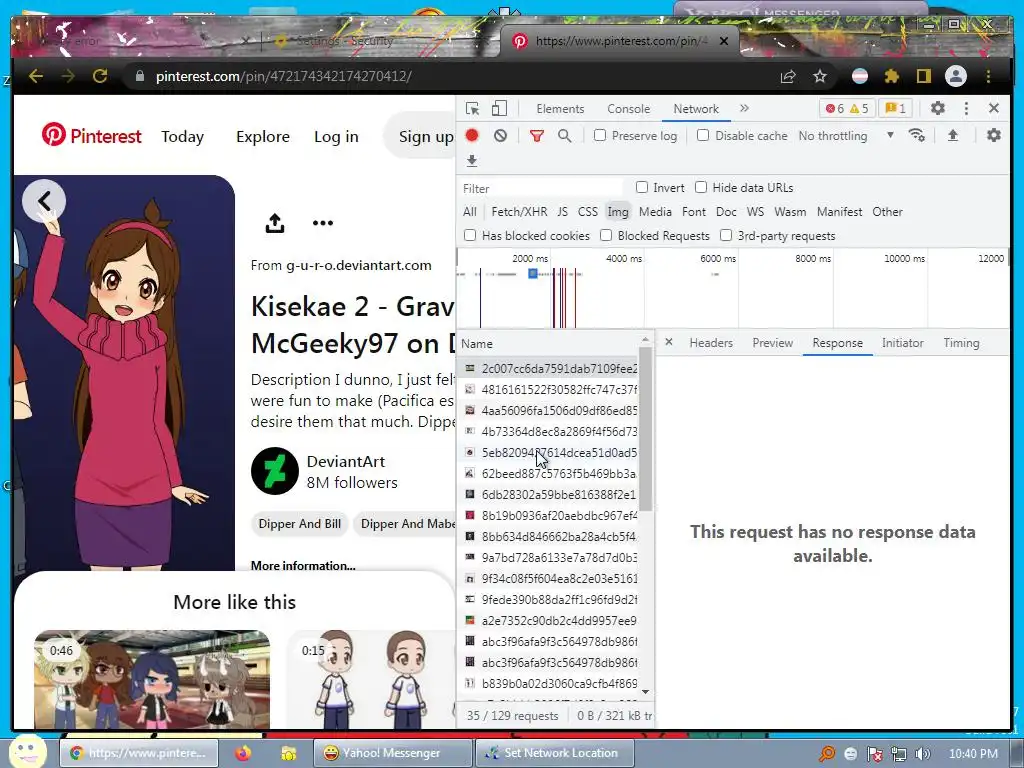Open the pin more options ellipsis
Image resolution: width=1024 pixels, height=768 pixels.
323,223
